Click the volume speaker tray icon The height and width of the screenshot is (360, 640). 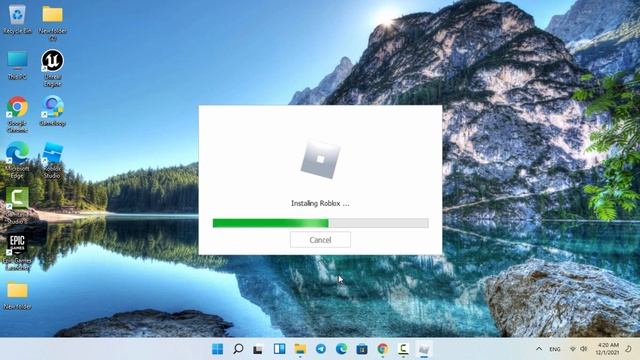pyautogui.click(x=584, y=349)
